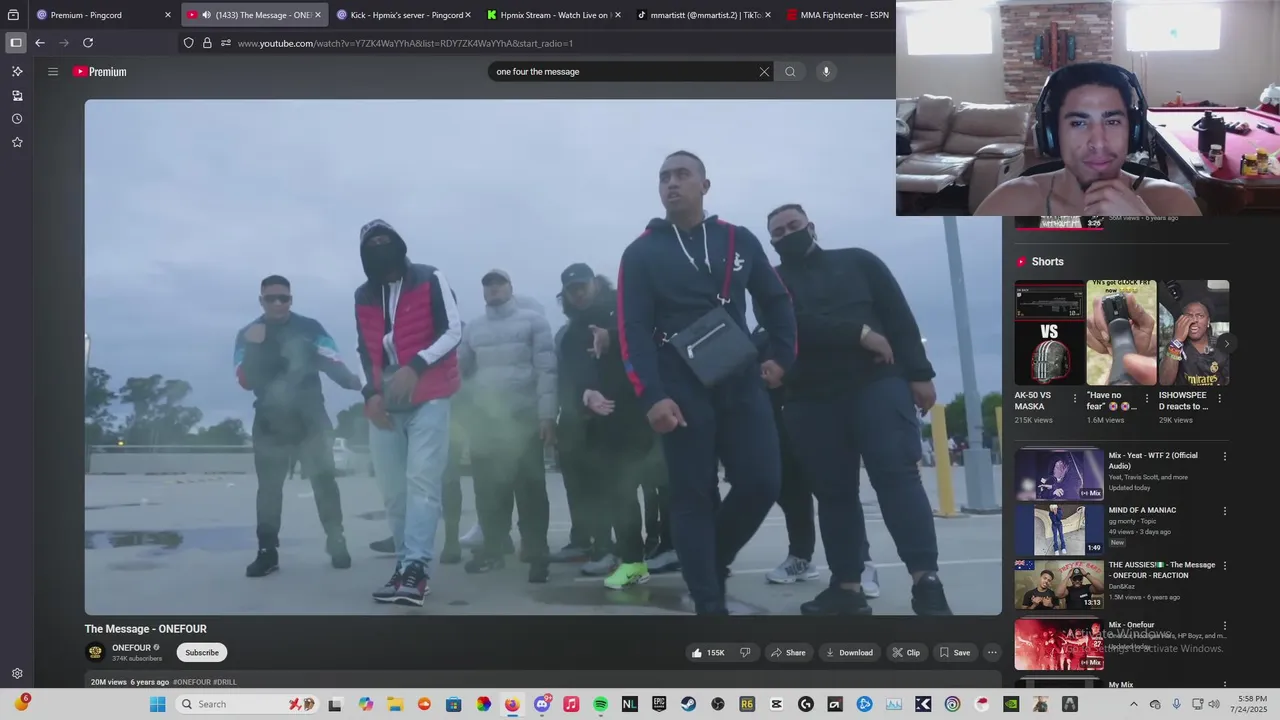Toggle the browser sidebar panel button

(15, 43)
